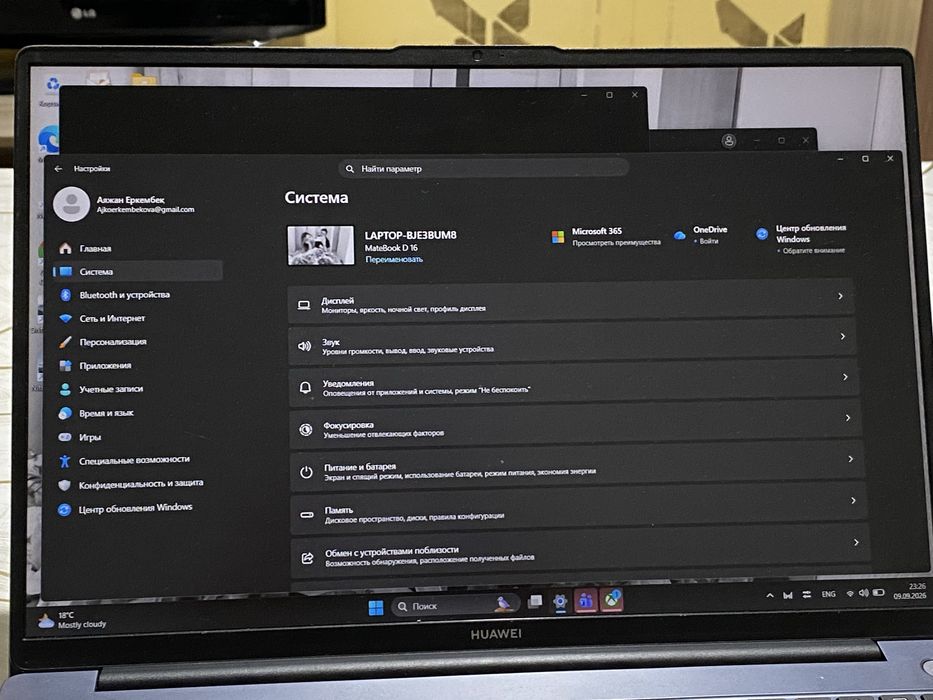Expand the Дисплей row chevron
Screen dimensions: 933x700
840,296
